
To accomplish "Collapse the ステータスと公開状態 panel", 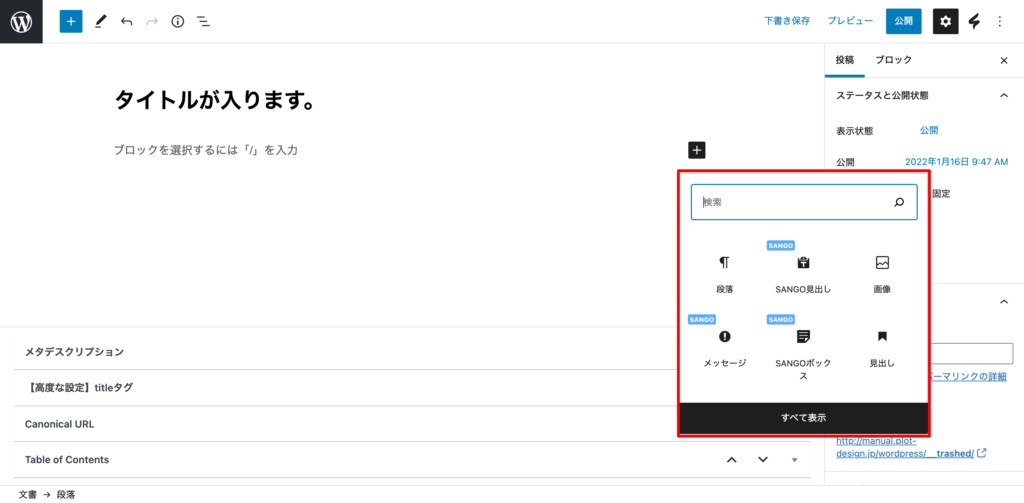I will pos(1003,95).
